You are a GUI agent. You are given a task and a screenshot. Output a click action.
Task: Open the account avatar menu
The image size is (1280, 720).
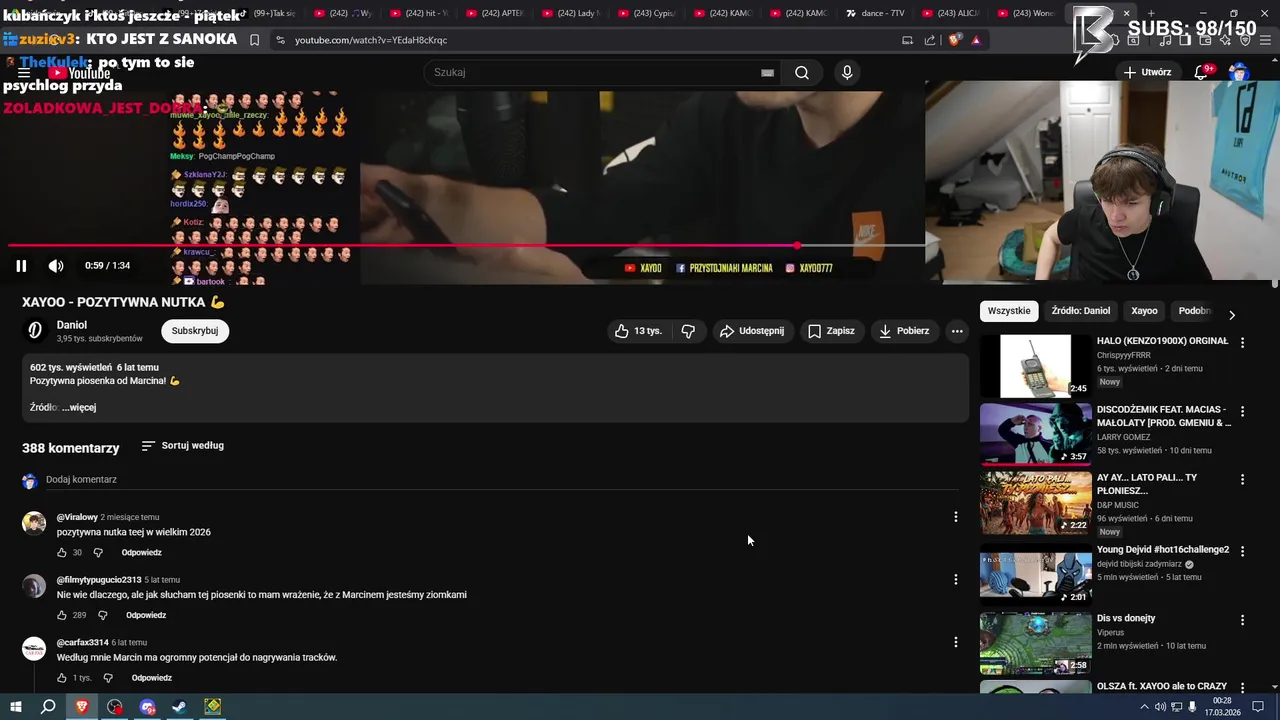tap(1239, 72)
